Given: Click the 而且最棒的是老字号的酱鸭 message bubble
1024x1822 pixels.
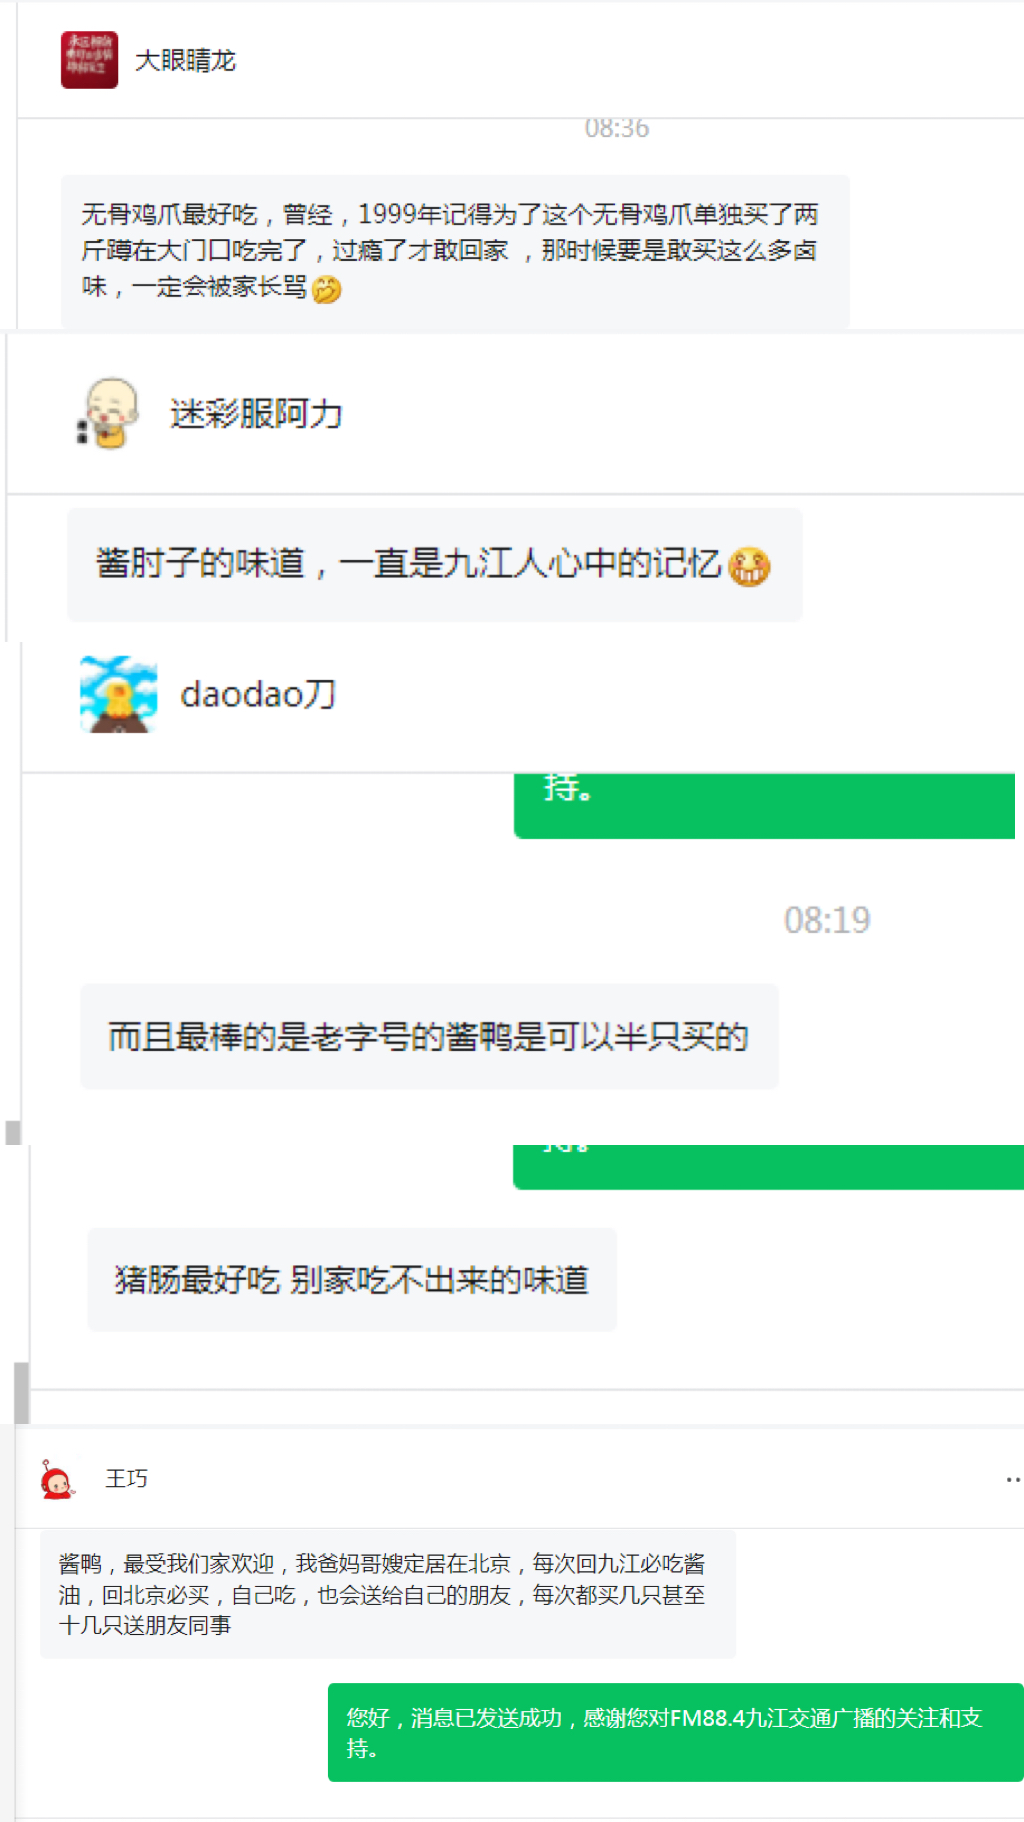Looking at the screenshot, I should pyautogui.click(x=429, y=1037).
